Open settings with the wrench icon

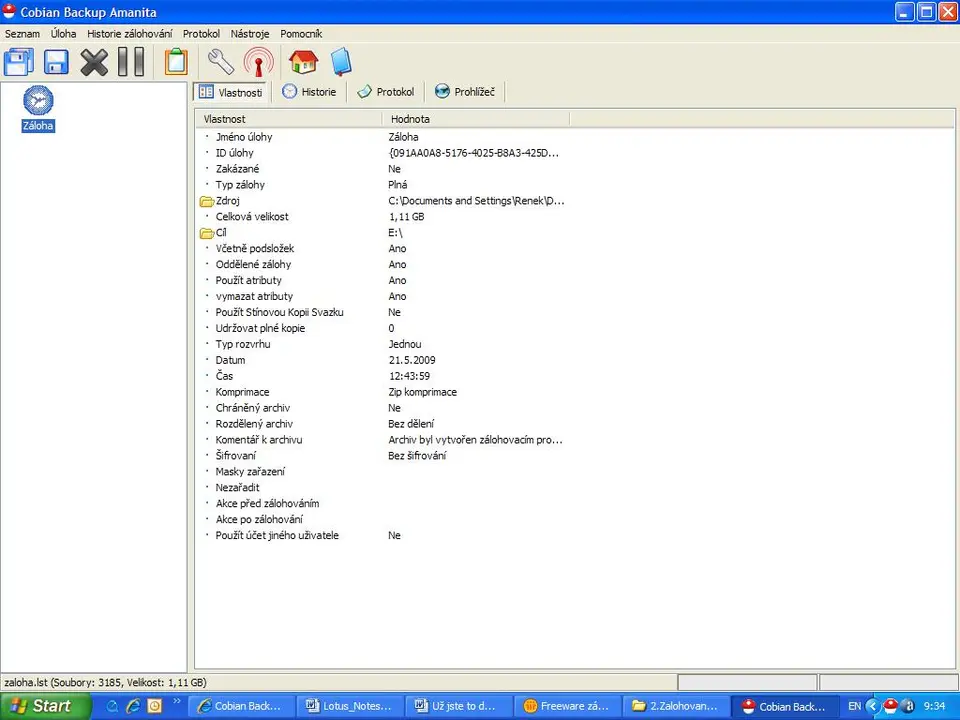[x=220, y=62]
